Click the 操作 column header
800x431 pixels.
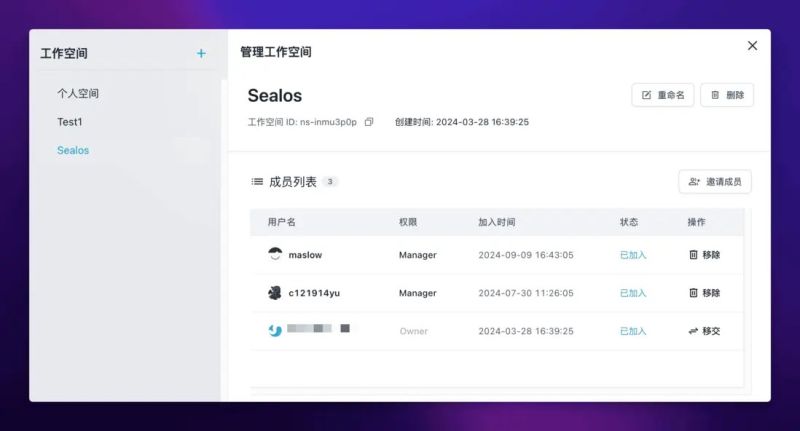pos(696,222)
